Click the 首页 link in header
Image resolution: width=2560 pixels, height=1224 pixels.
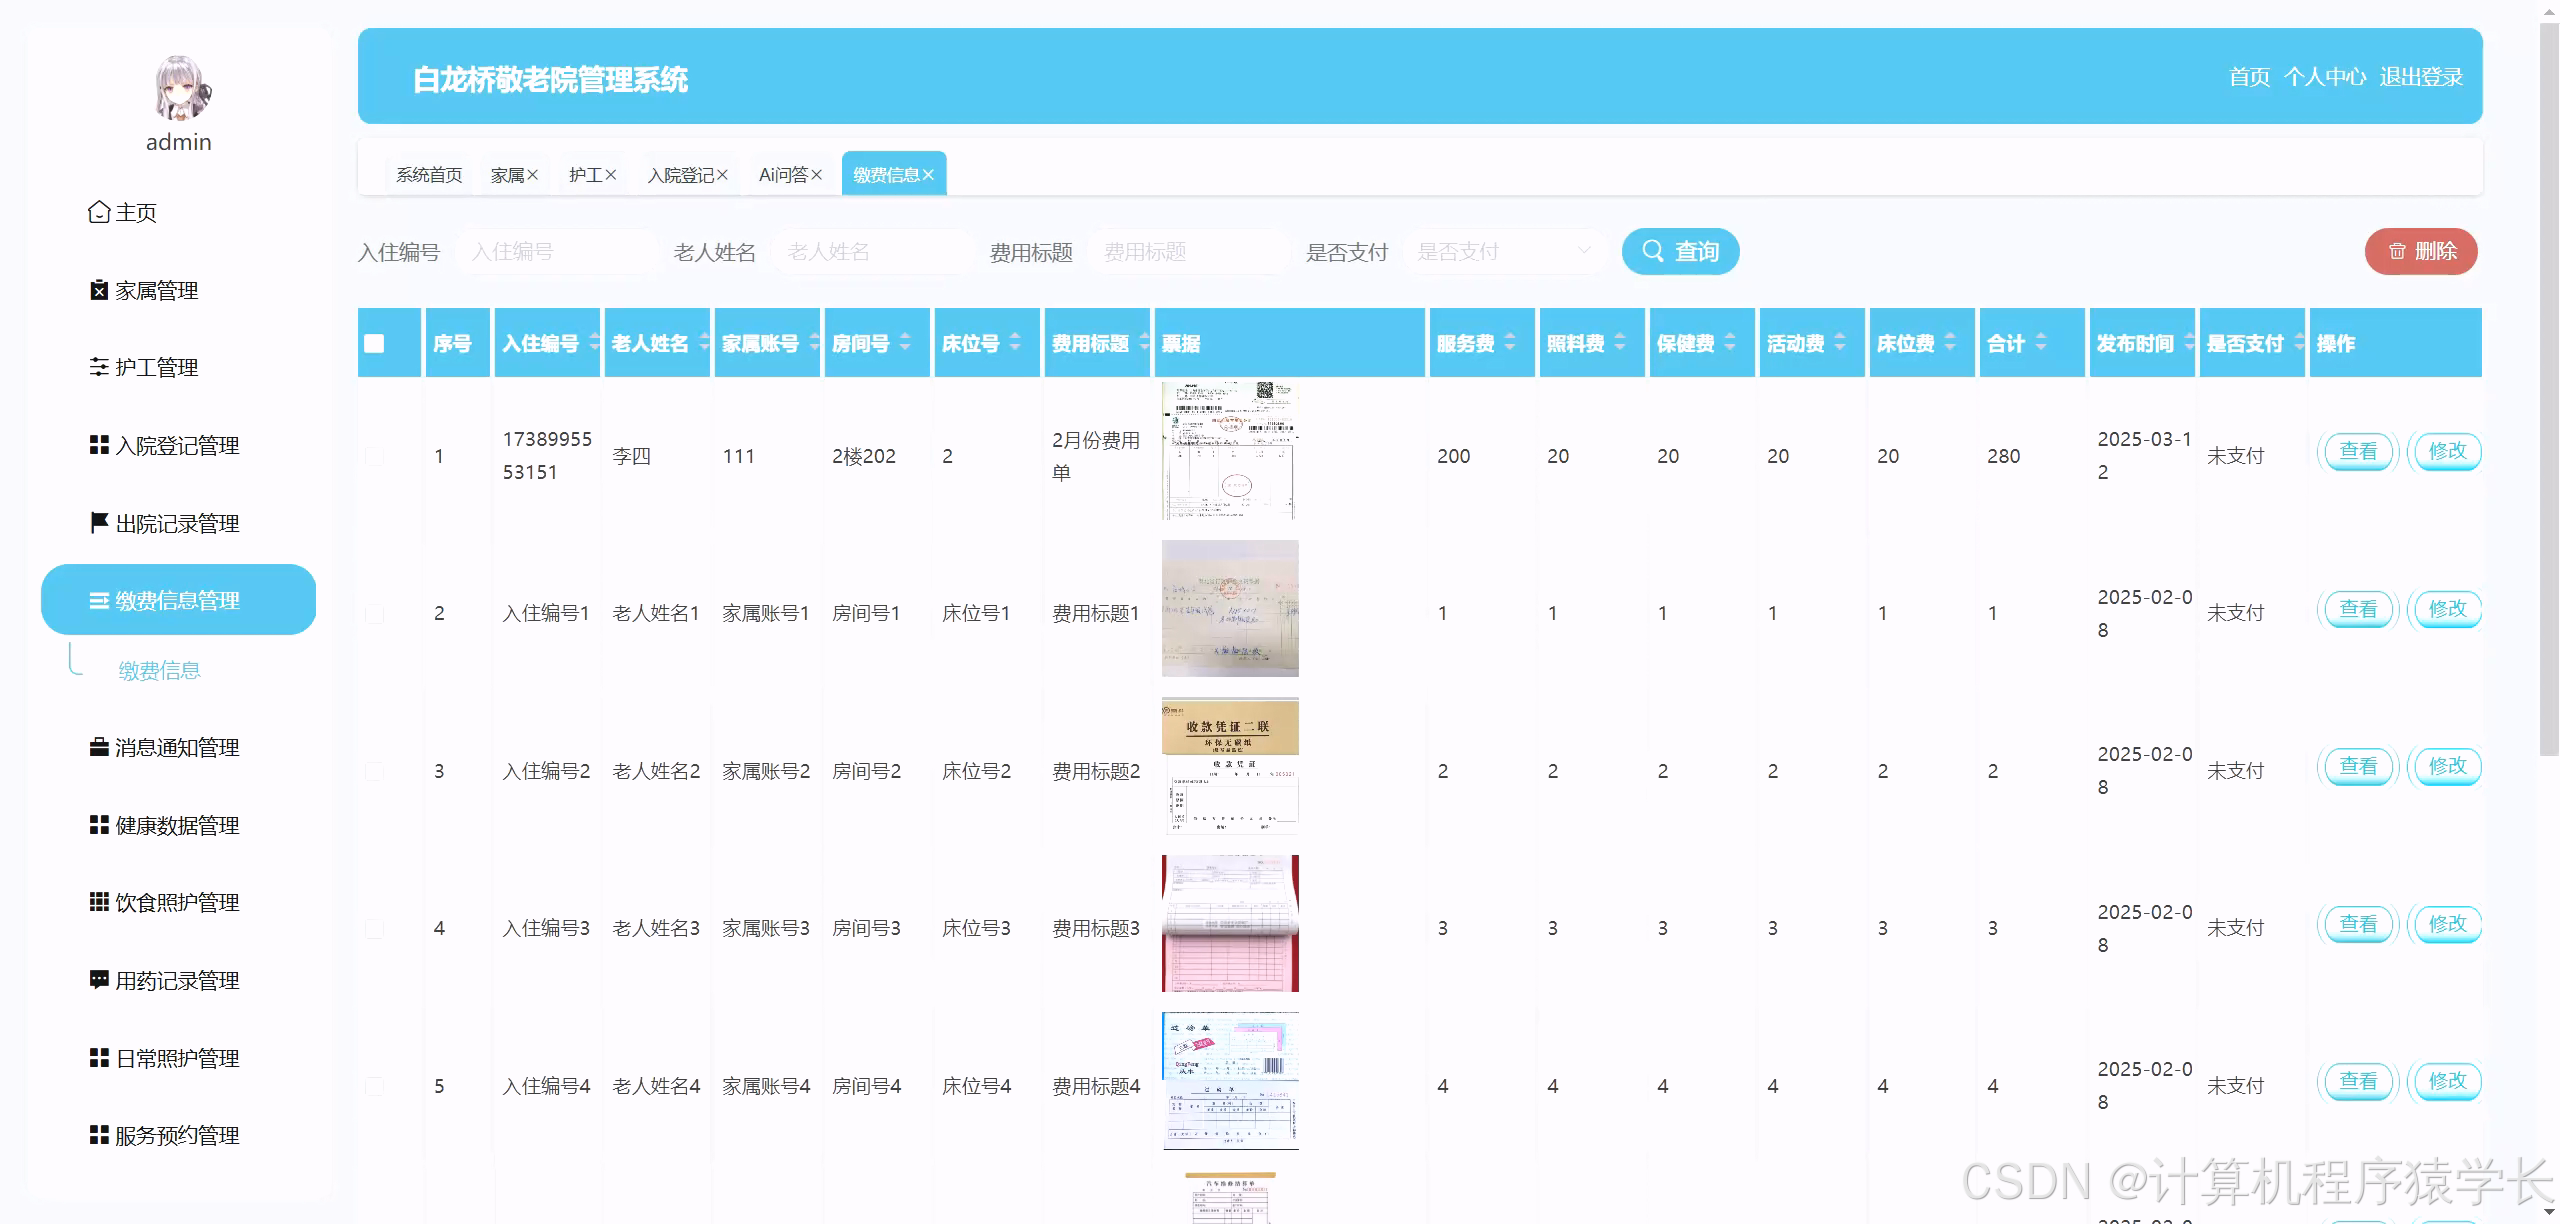2249,77
